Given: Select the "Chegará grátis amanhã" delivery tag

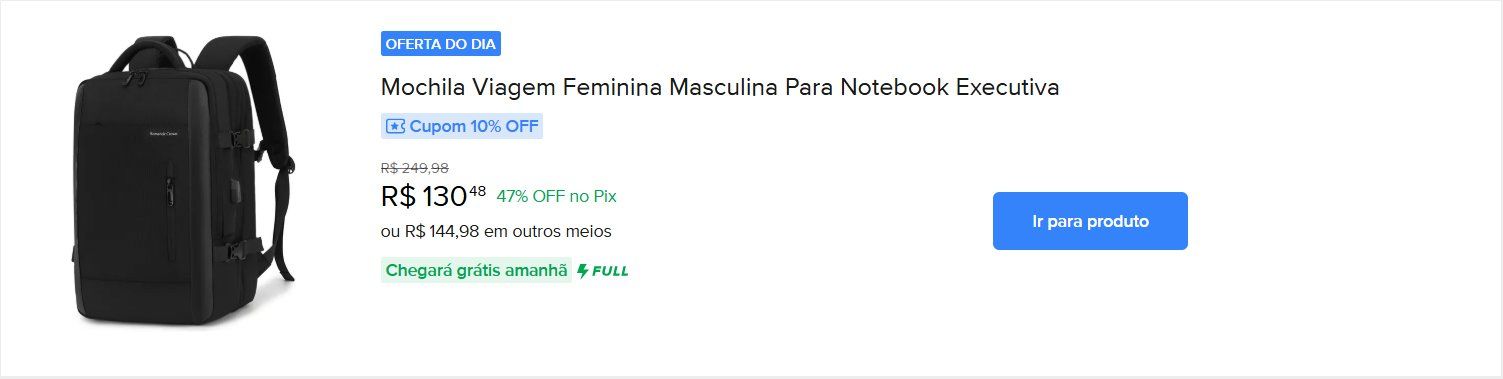Looking at the screenshot, I should pos(476,271).
